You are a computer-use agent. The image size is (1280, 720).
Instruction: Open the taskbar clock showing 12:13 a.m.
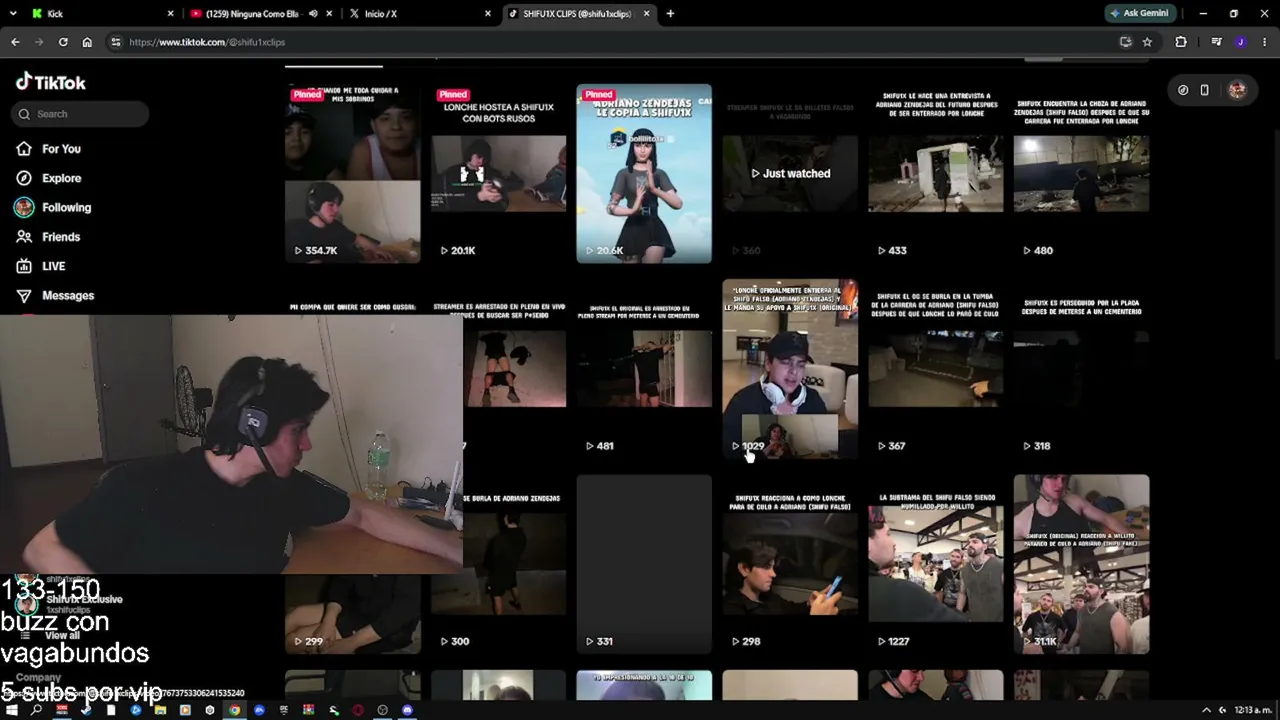pos(1253,710)
